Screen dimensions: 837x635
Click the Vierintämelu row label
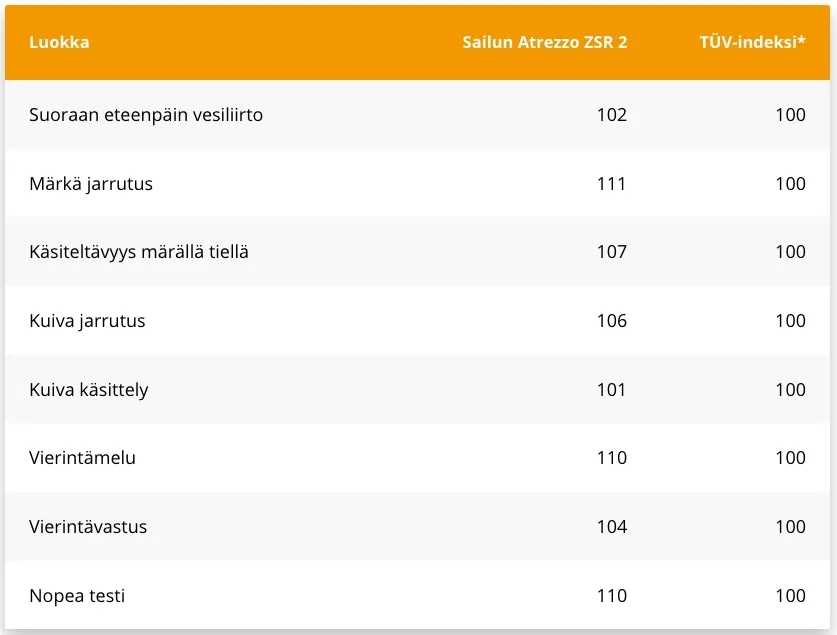[x=82, y=458]
